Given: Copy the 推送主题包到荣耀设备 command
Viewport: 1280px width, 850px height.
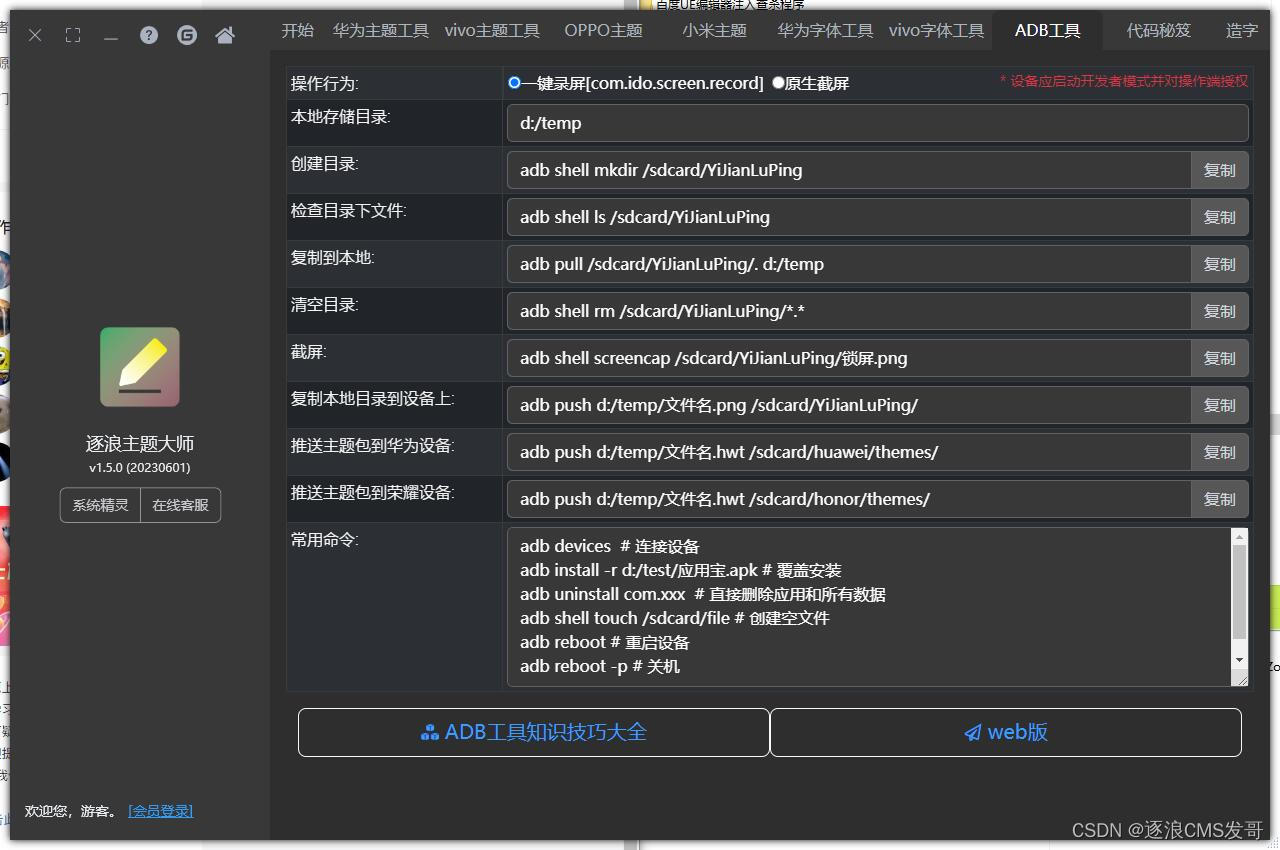Looking at the screenshot, I should tap(1219, 499).
